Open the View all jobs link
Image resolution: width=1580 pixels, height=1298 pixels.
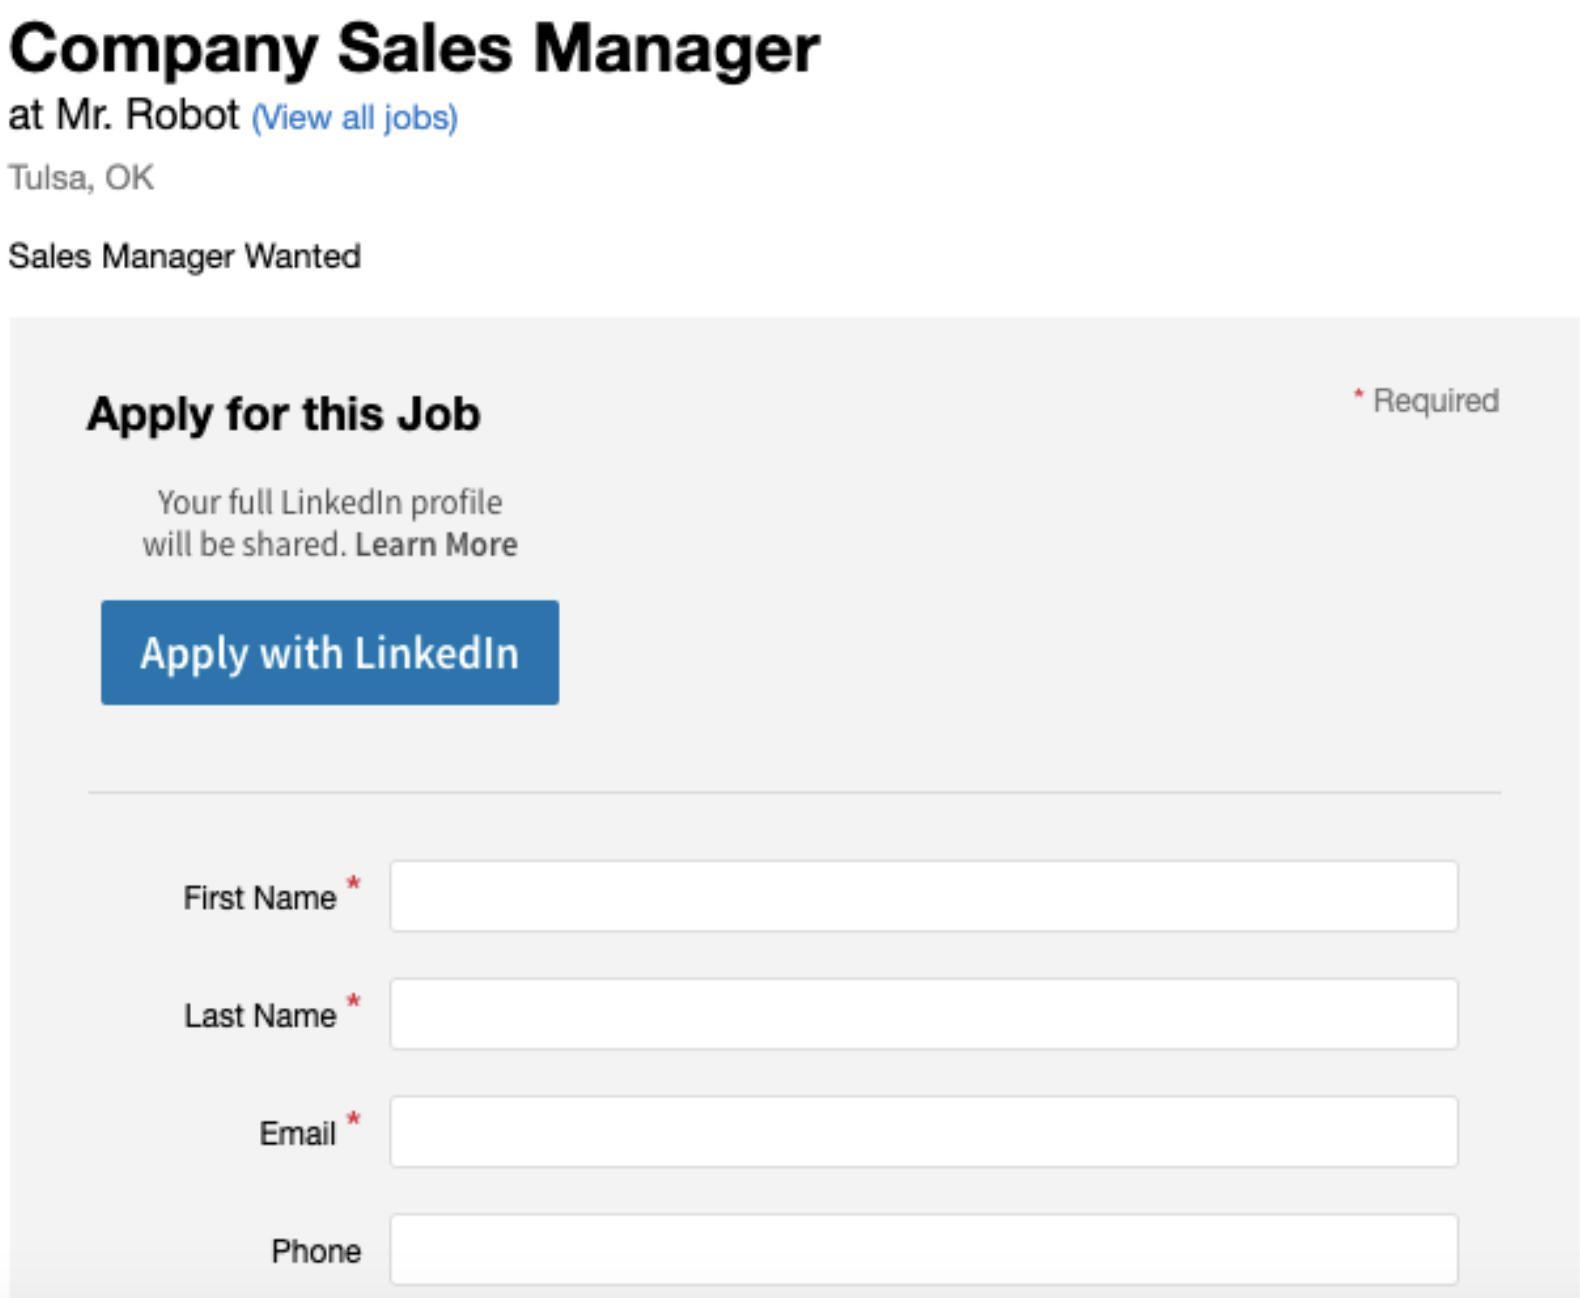(354, 118)
